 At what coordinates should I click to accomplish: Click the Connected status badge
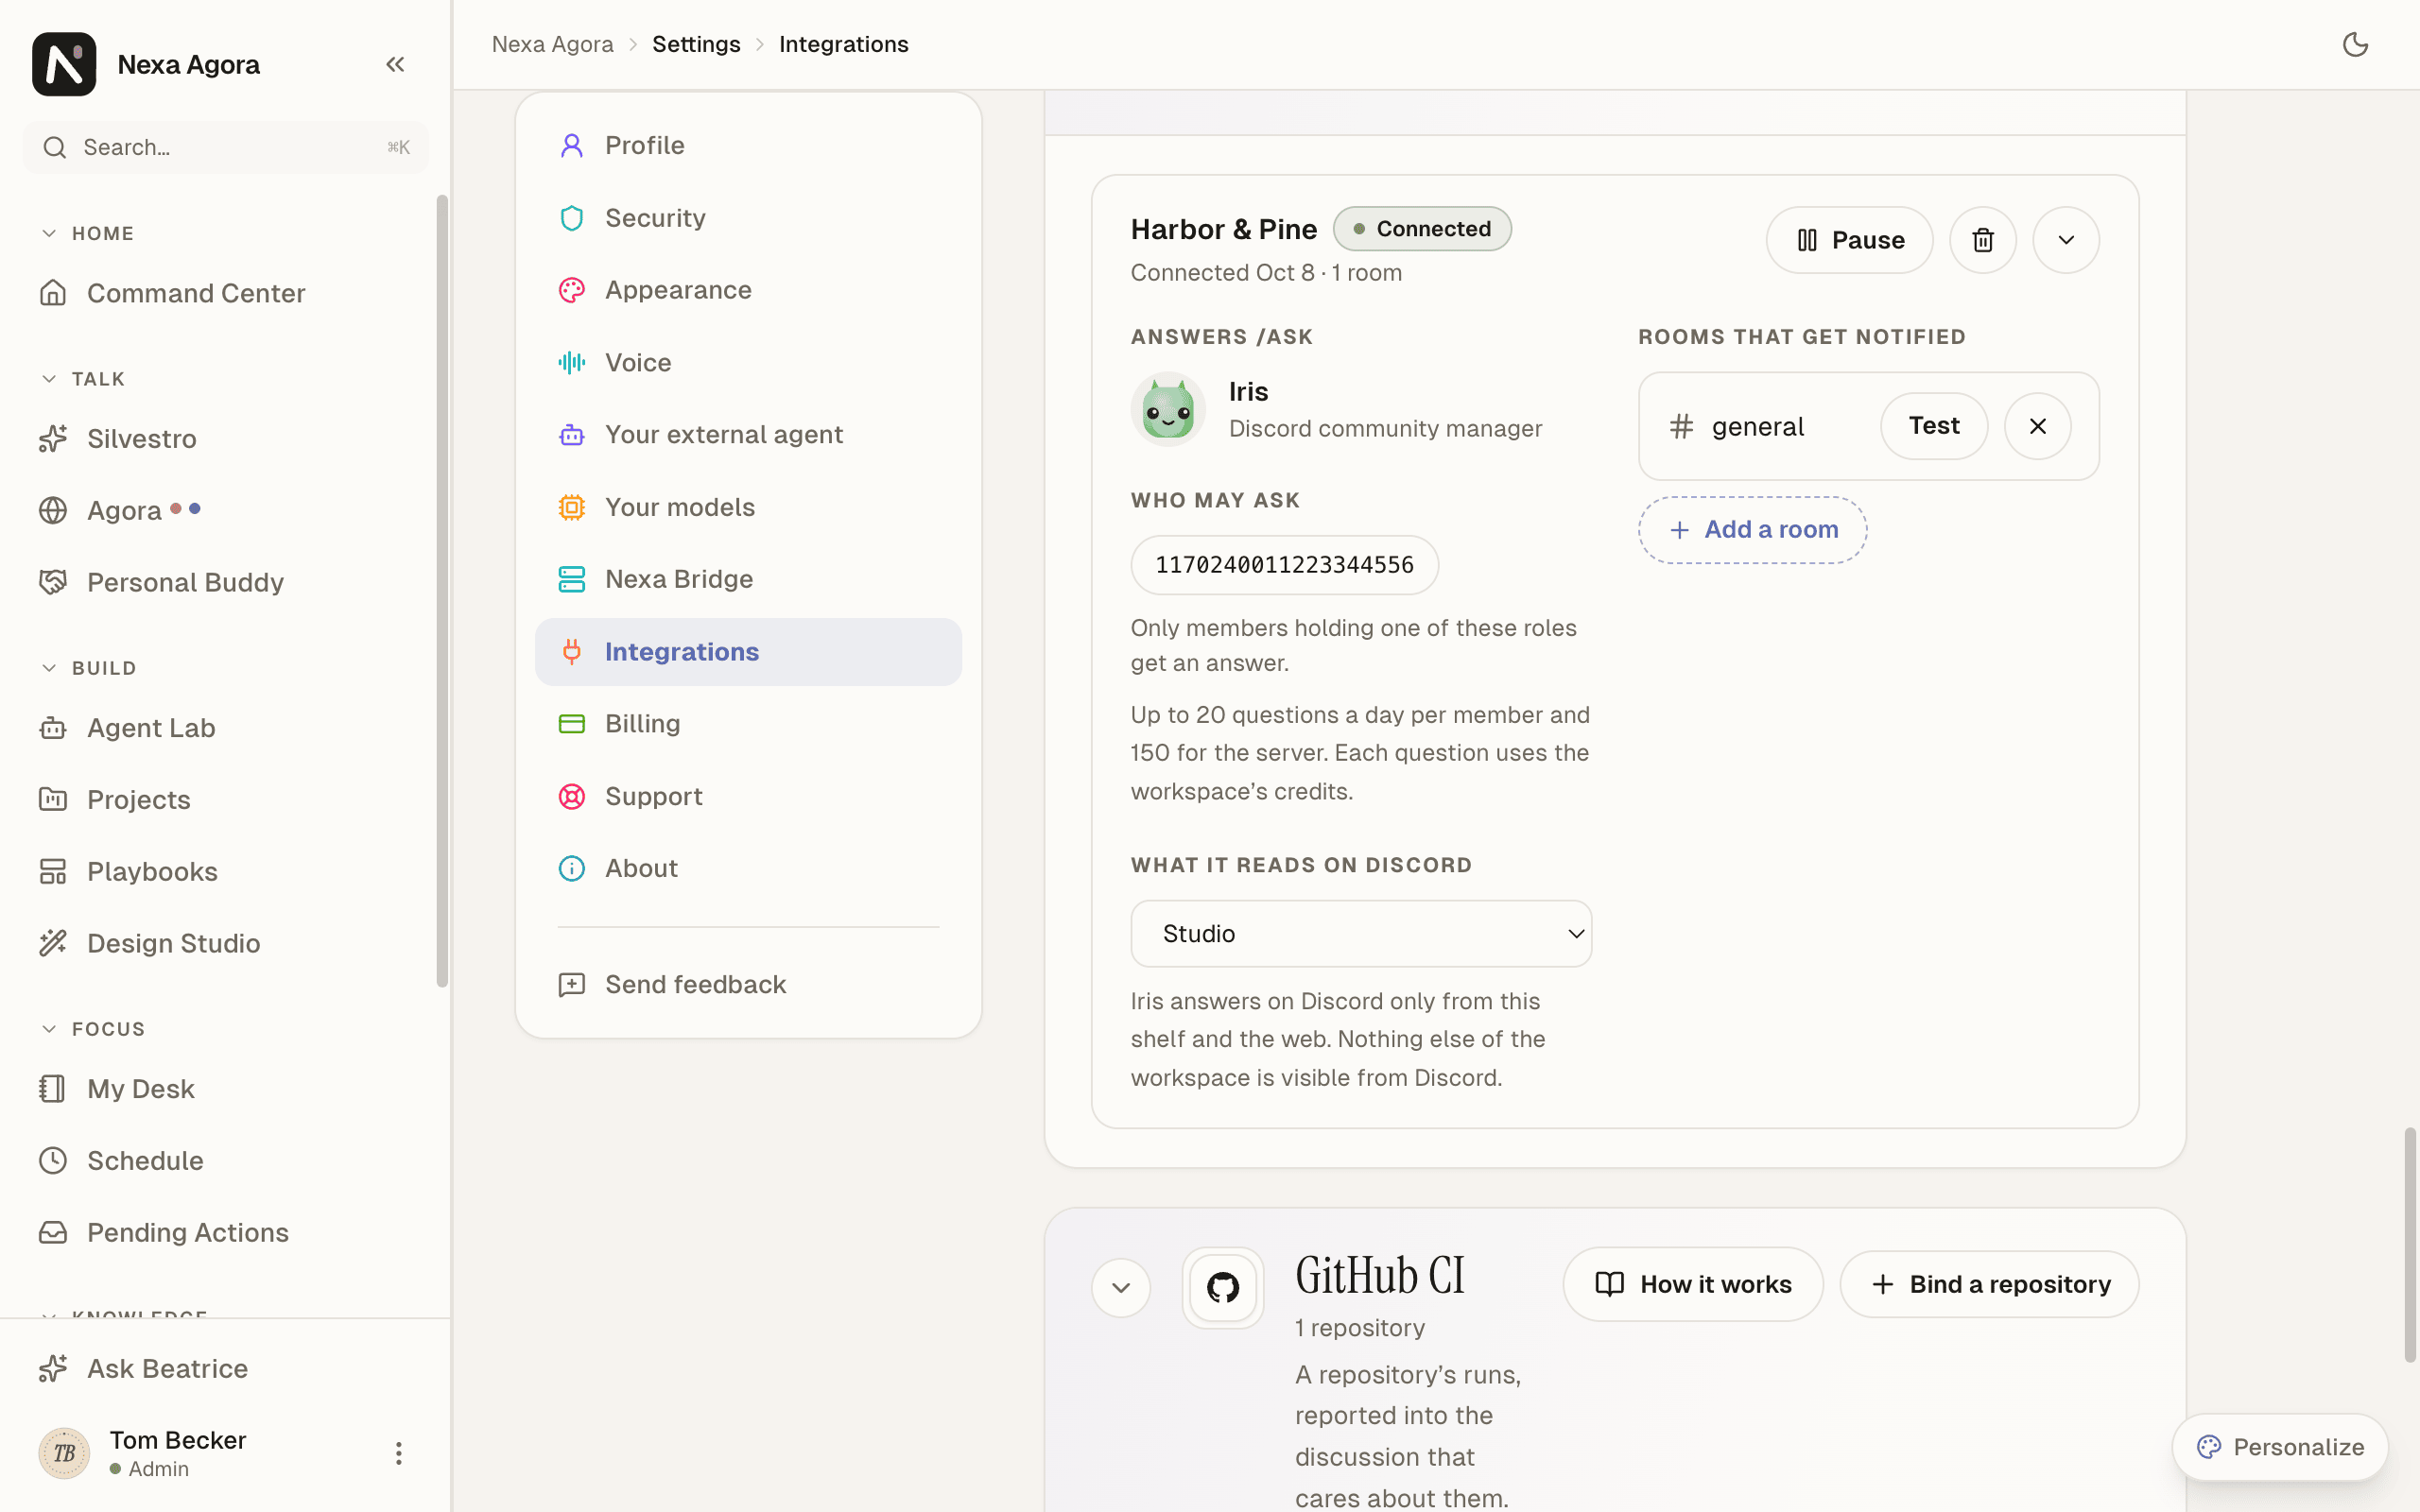point(1422,229)
